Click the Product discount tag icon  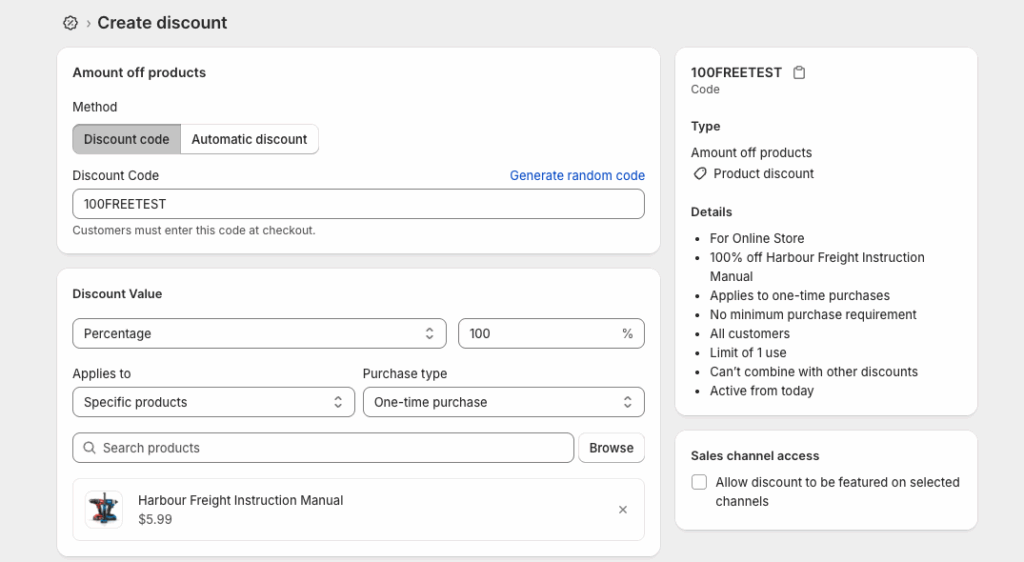(x=700, y=174)
